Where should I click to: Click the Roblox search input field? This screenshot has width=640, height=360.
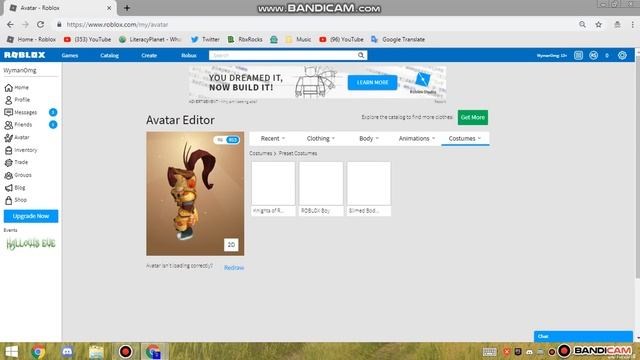pyautogui.click(x=282, y=55)
